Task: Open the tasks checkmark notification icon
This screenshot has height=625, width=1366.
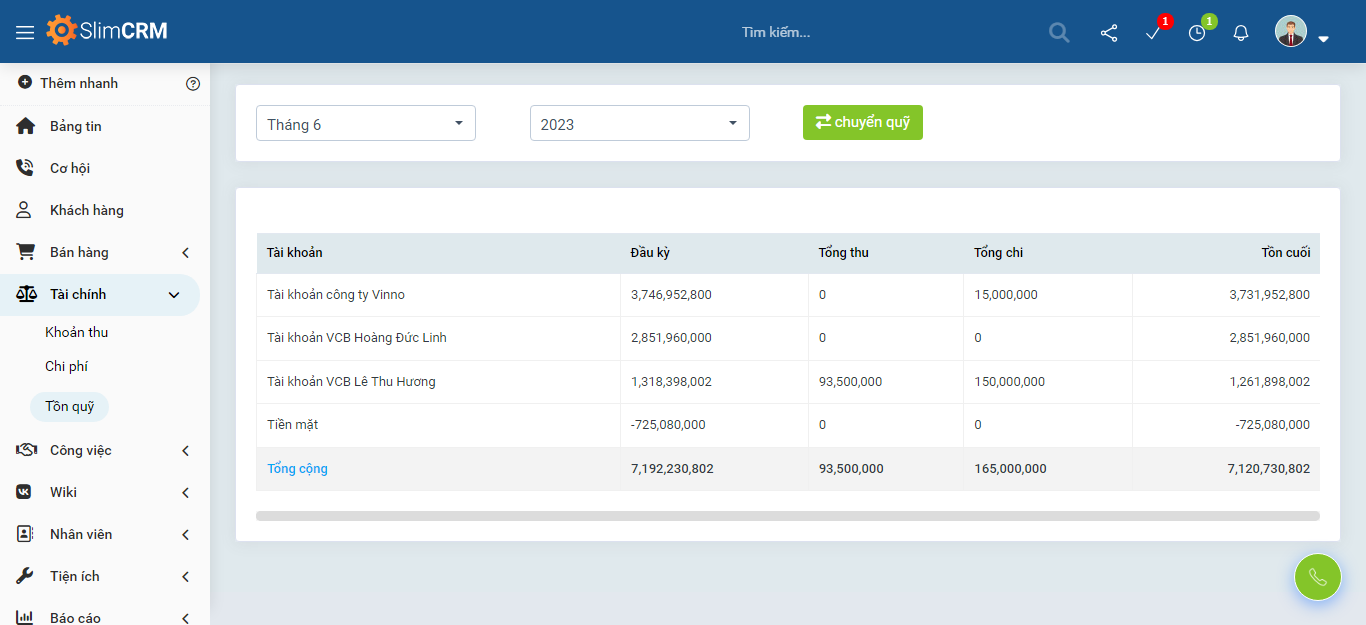Action: click(x=1153, y=33)
